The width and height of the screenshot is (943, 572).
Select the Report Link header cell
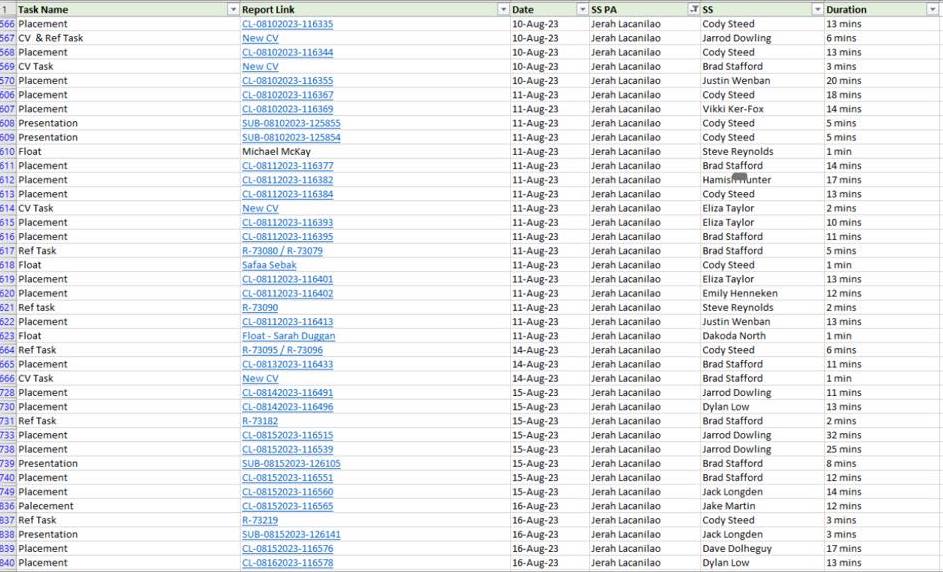375,10
